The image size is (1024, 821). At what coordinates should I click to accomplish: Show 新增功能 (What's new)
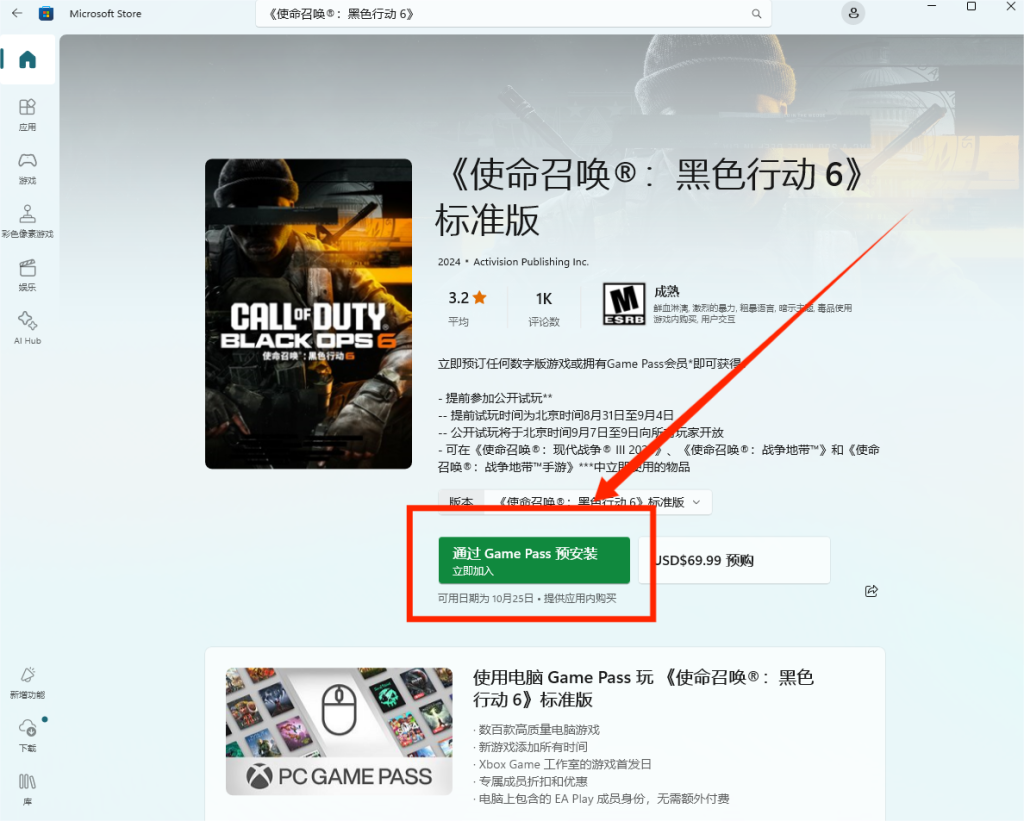[27, 683]
